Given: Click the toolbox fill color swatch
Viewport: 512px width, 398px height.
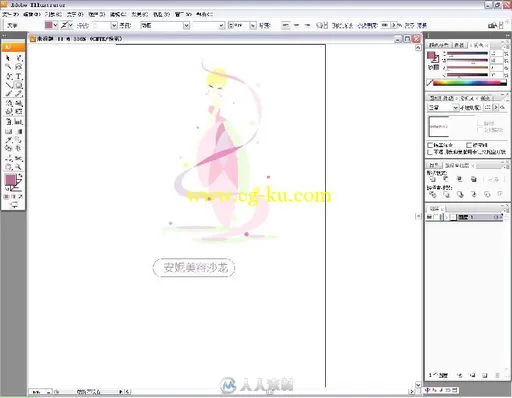Looking at the screenshot, I should point(10,180).
